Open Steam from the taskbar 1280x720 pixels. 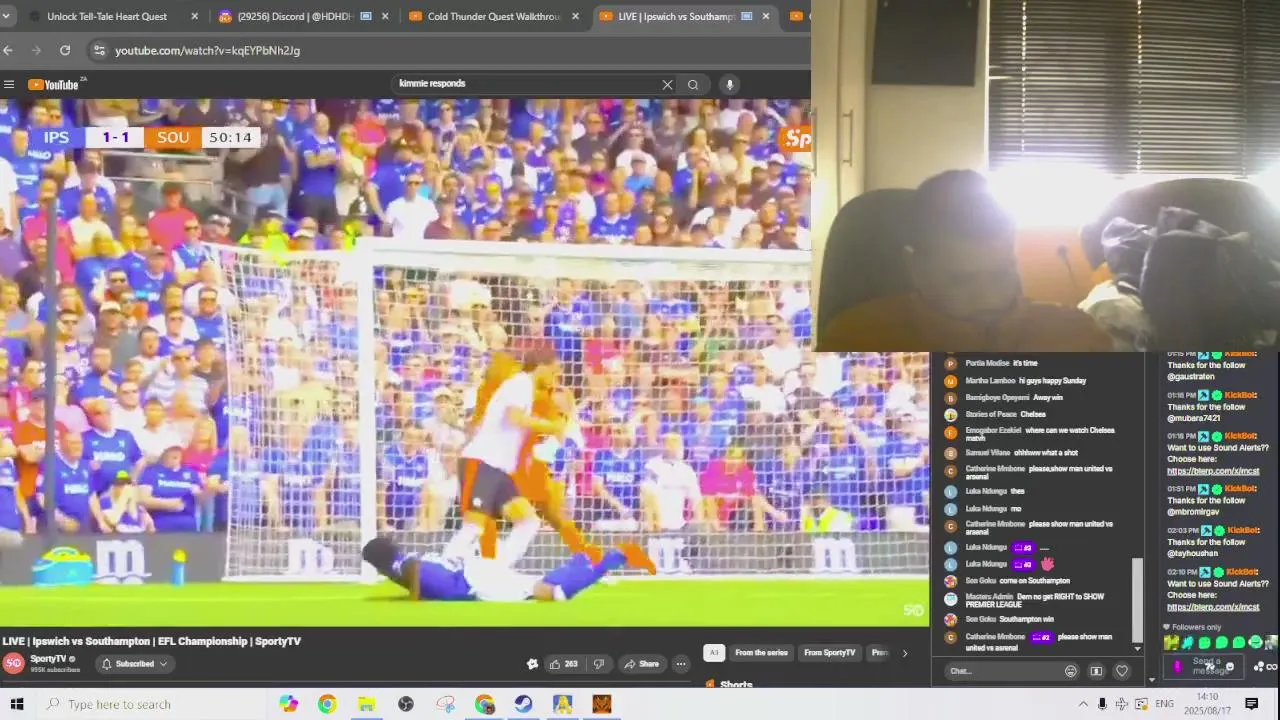click(523, 704)
